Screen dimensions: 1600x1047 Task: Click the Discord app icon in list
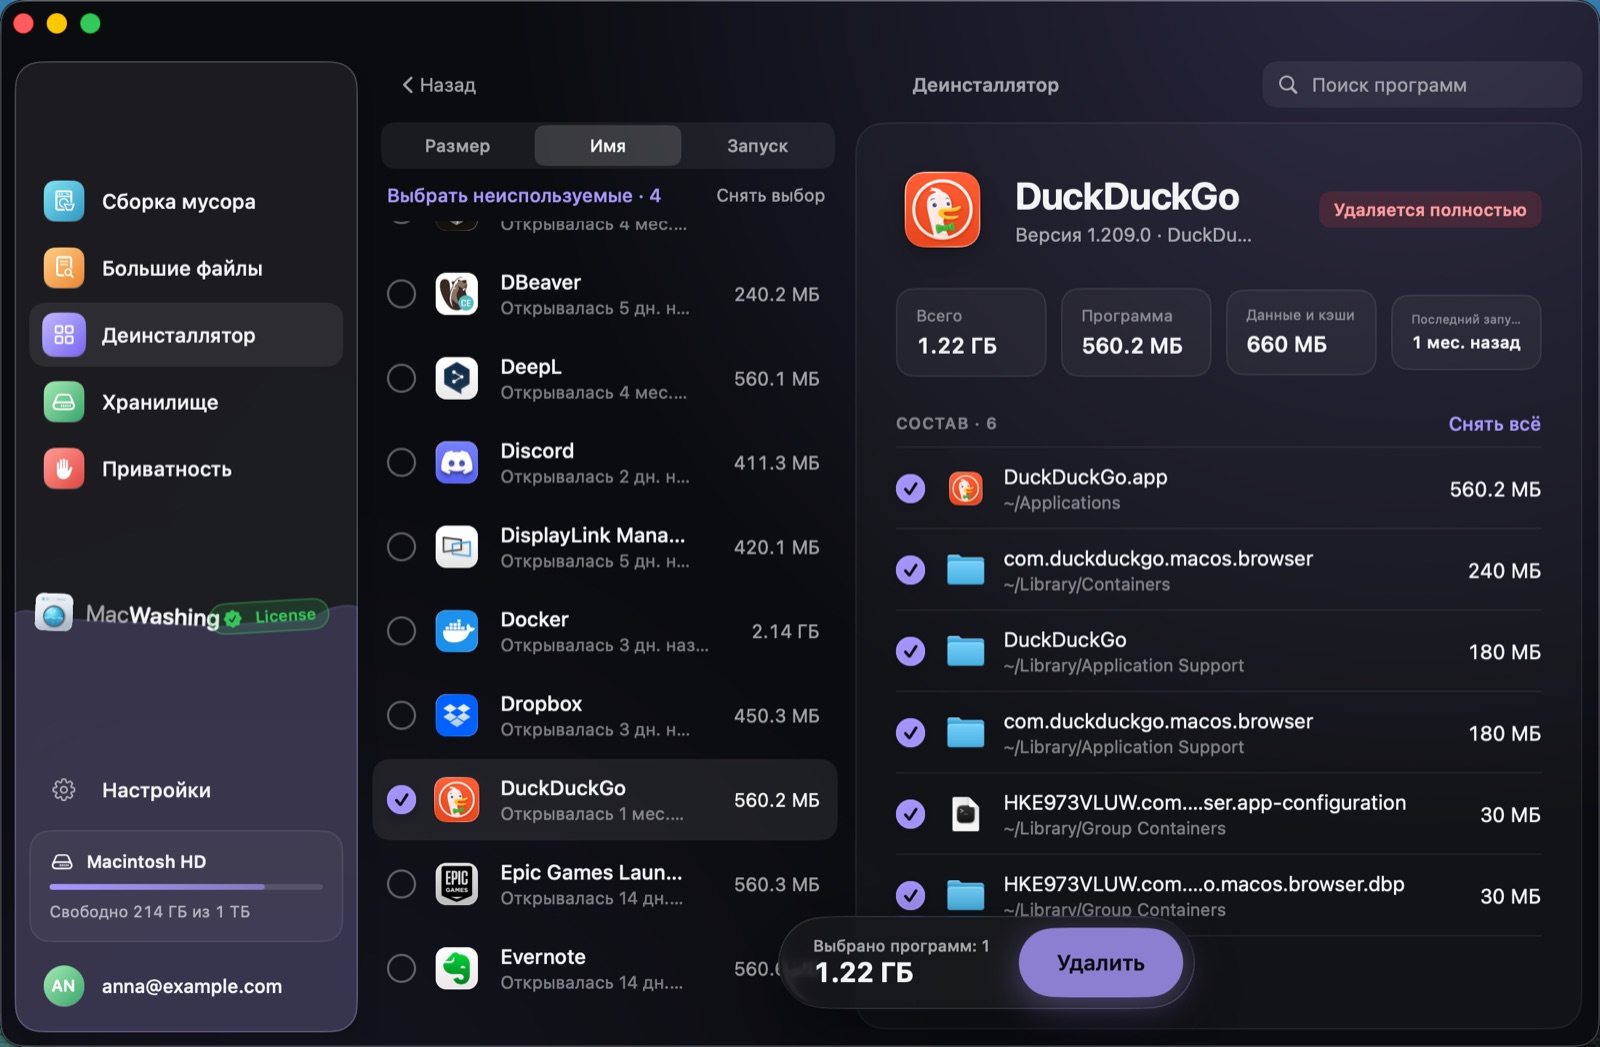pyautogui.click(x=457, y=463)
